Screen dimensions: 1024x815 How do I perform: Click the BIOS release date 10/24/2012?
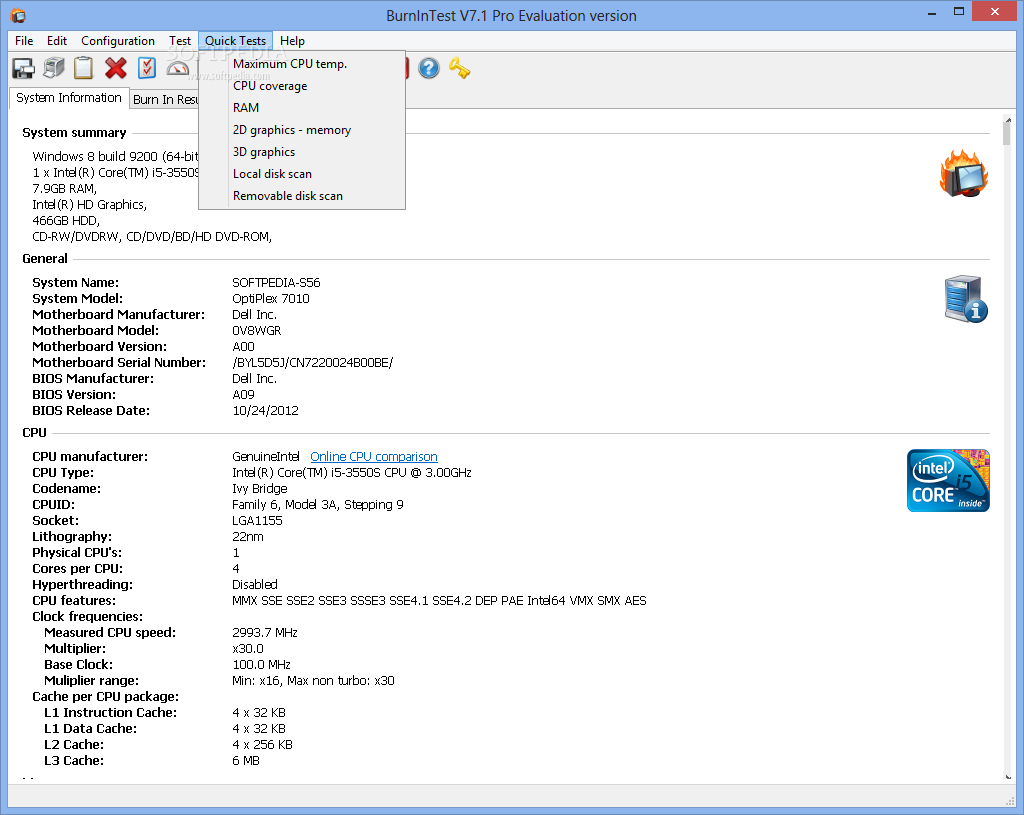[x=265, y=411]
